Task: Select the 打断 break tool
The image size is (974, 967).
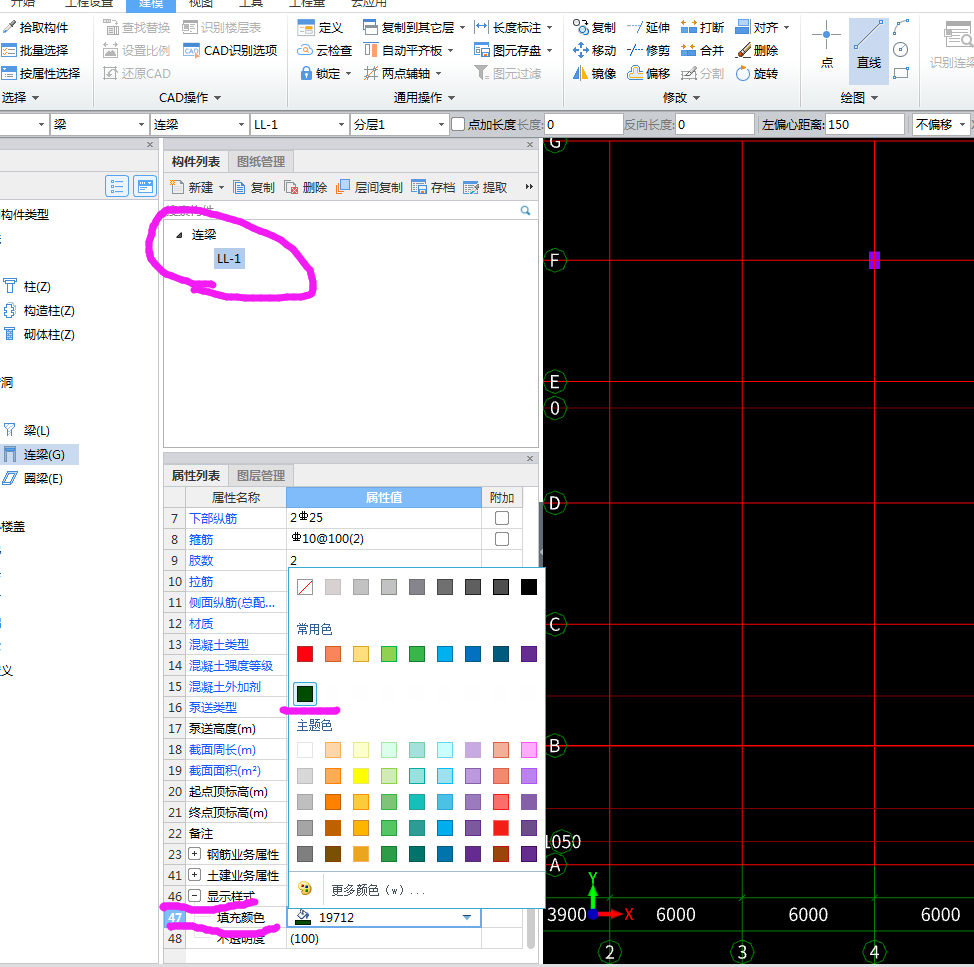Action: coord(703,27)
